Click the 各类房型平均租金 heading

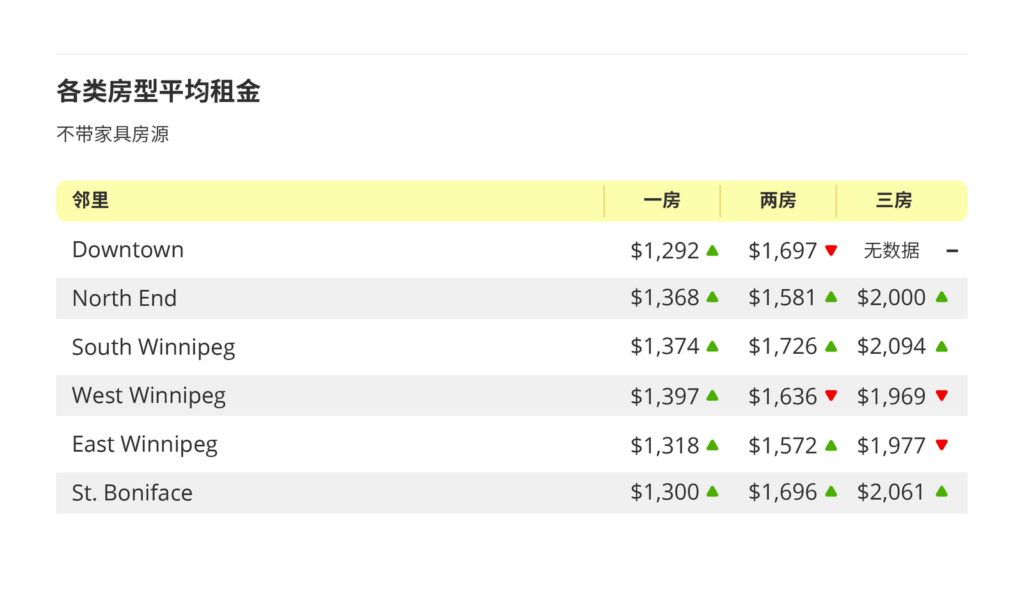[x=158, y=92]
